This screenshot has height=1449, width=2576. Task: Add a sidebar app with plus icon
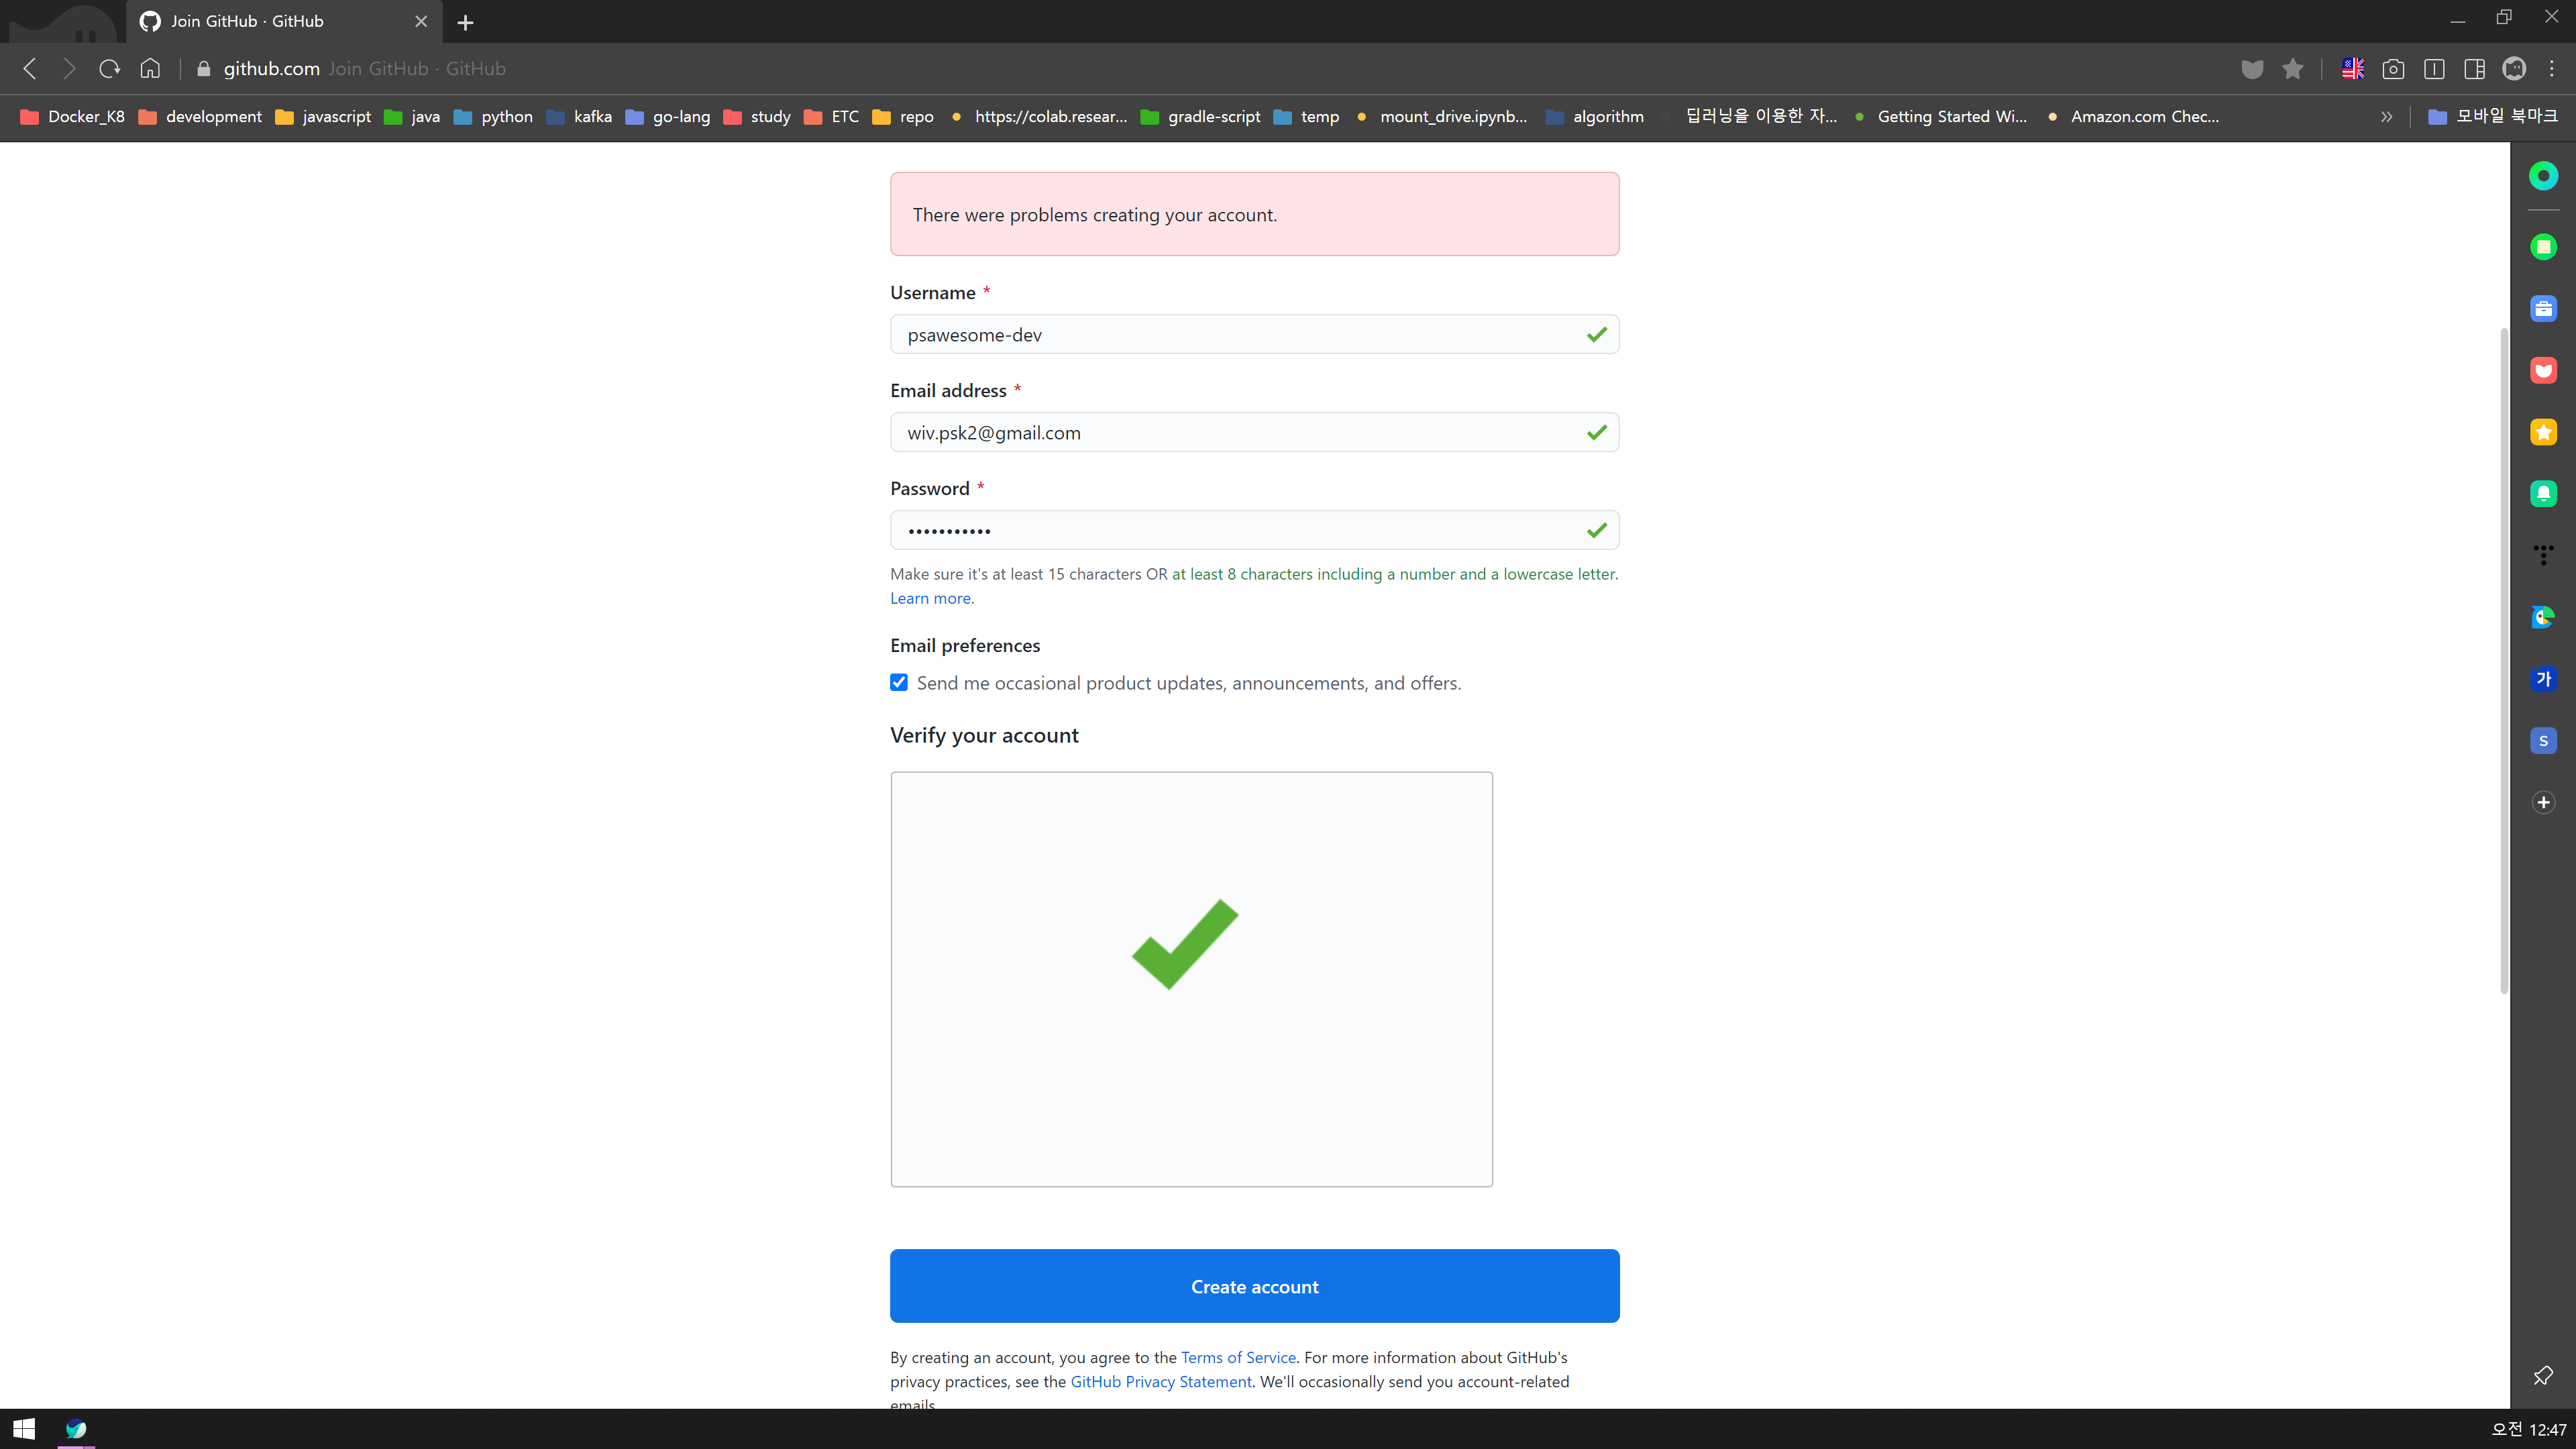coord(2543,802)
